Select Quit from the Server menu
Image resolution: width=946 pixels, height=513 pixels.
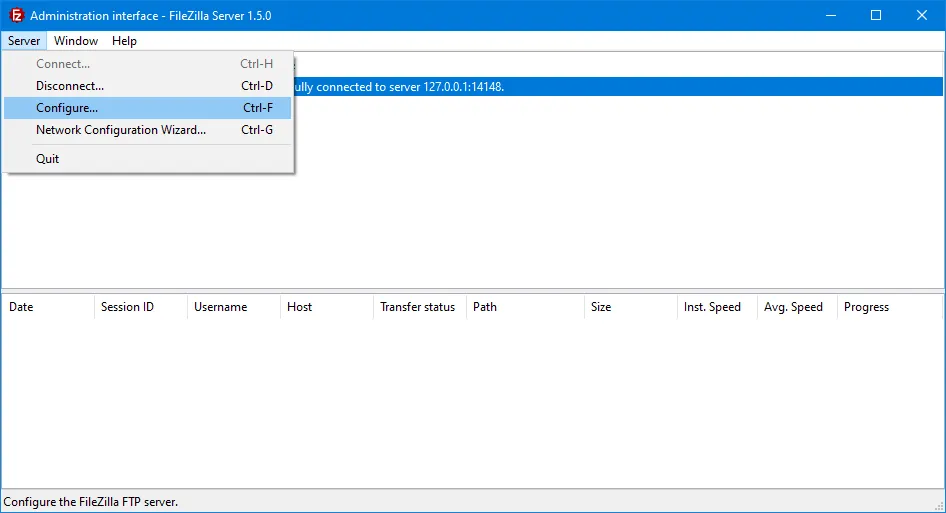point(148,159)
